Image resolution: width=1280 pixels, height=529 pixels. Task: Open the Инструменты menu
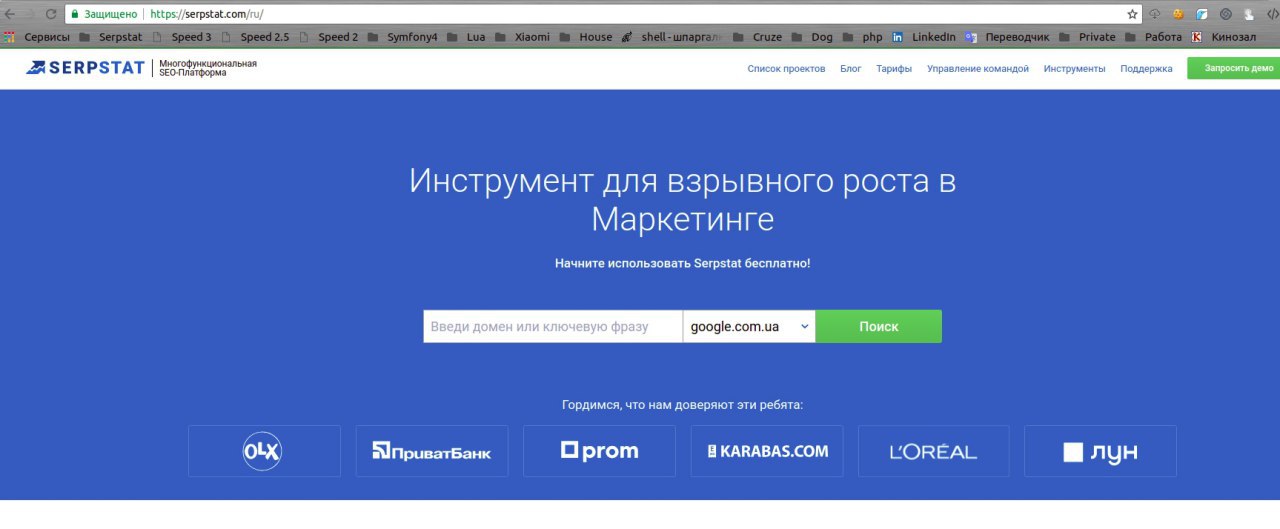pyautogui.click(x=1074, y=69)
